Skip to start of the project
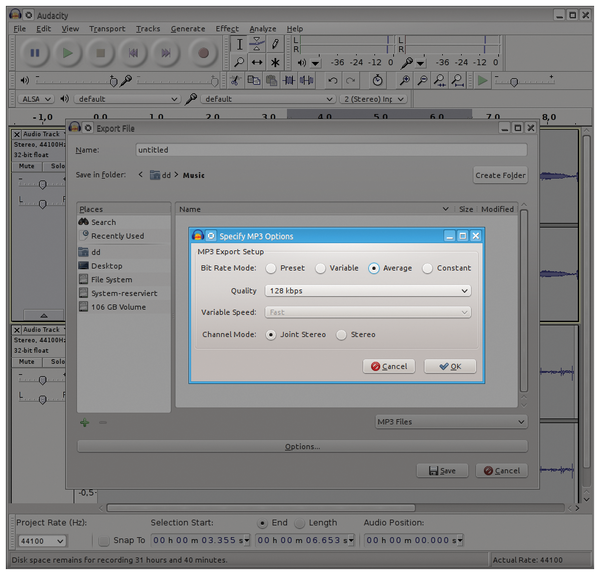Image resolution: width=600 pixels, height=575 pixels. click(133, 53)
